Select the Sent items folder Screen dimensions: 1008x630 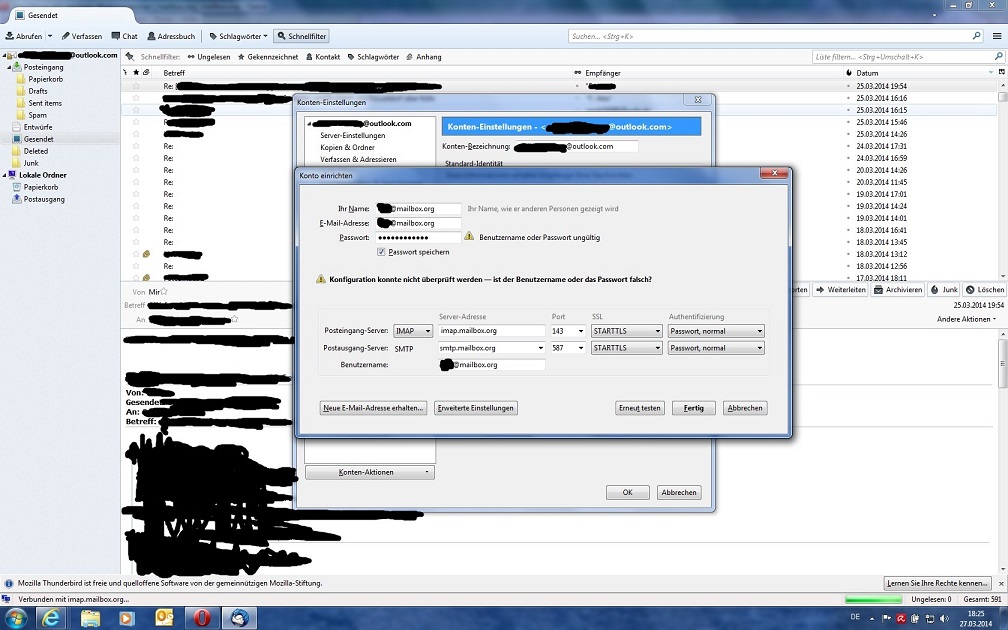[x=45, y=103]
